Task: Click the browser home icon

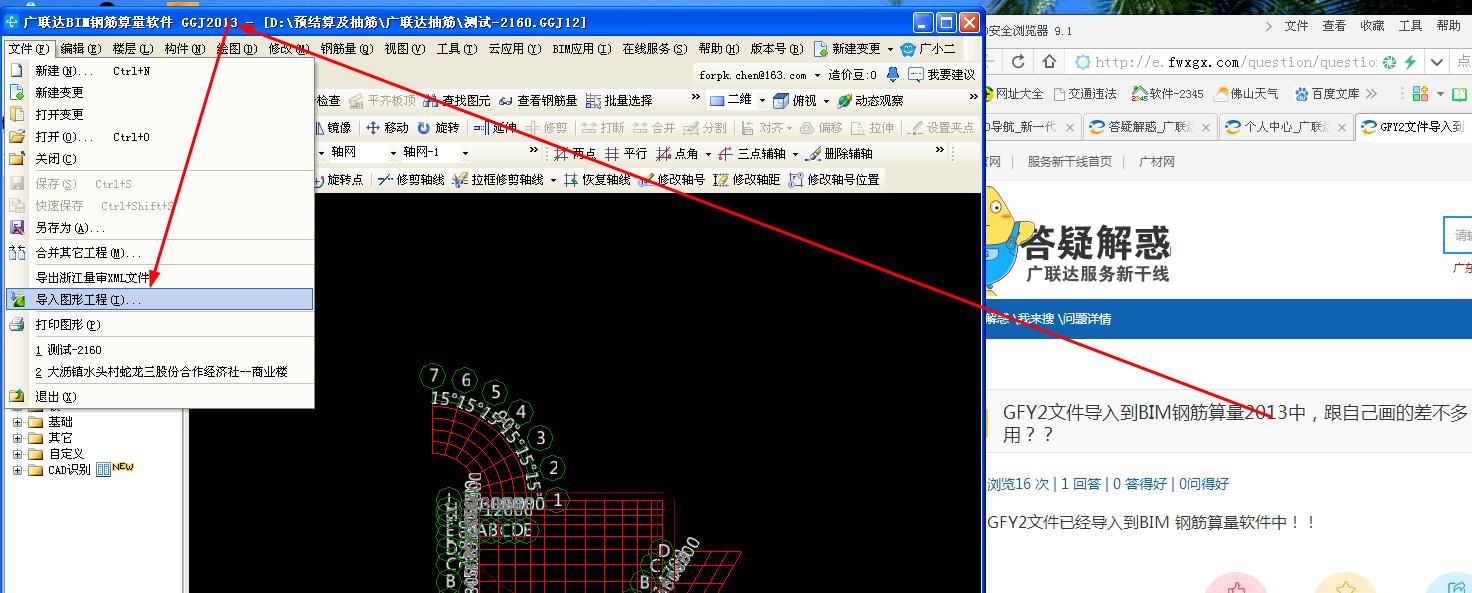Action: tap(1048, 62)
